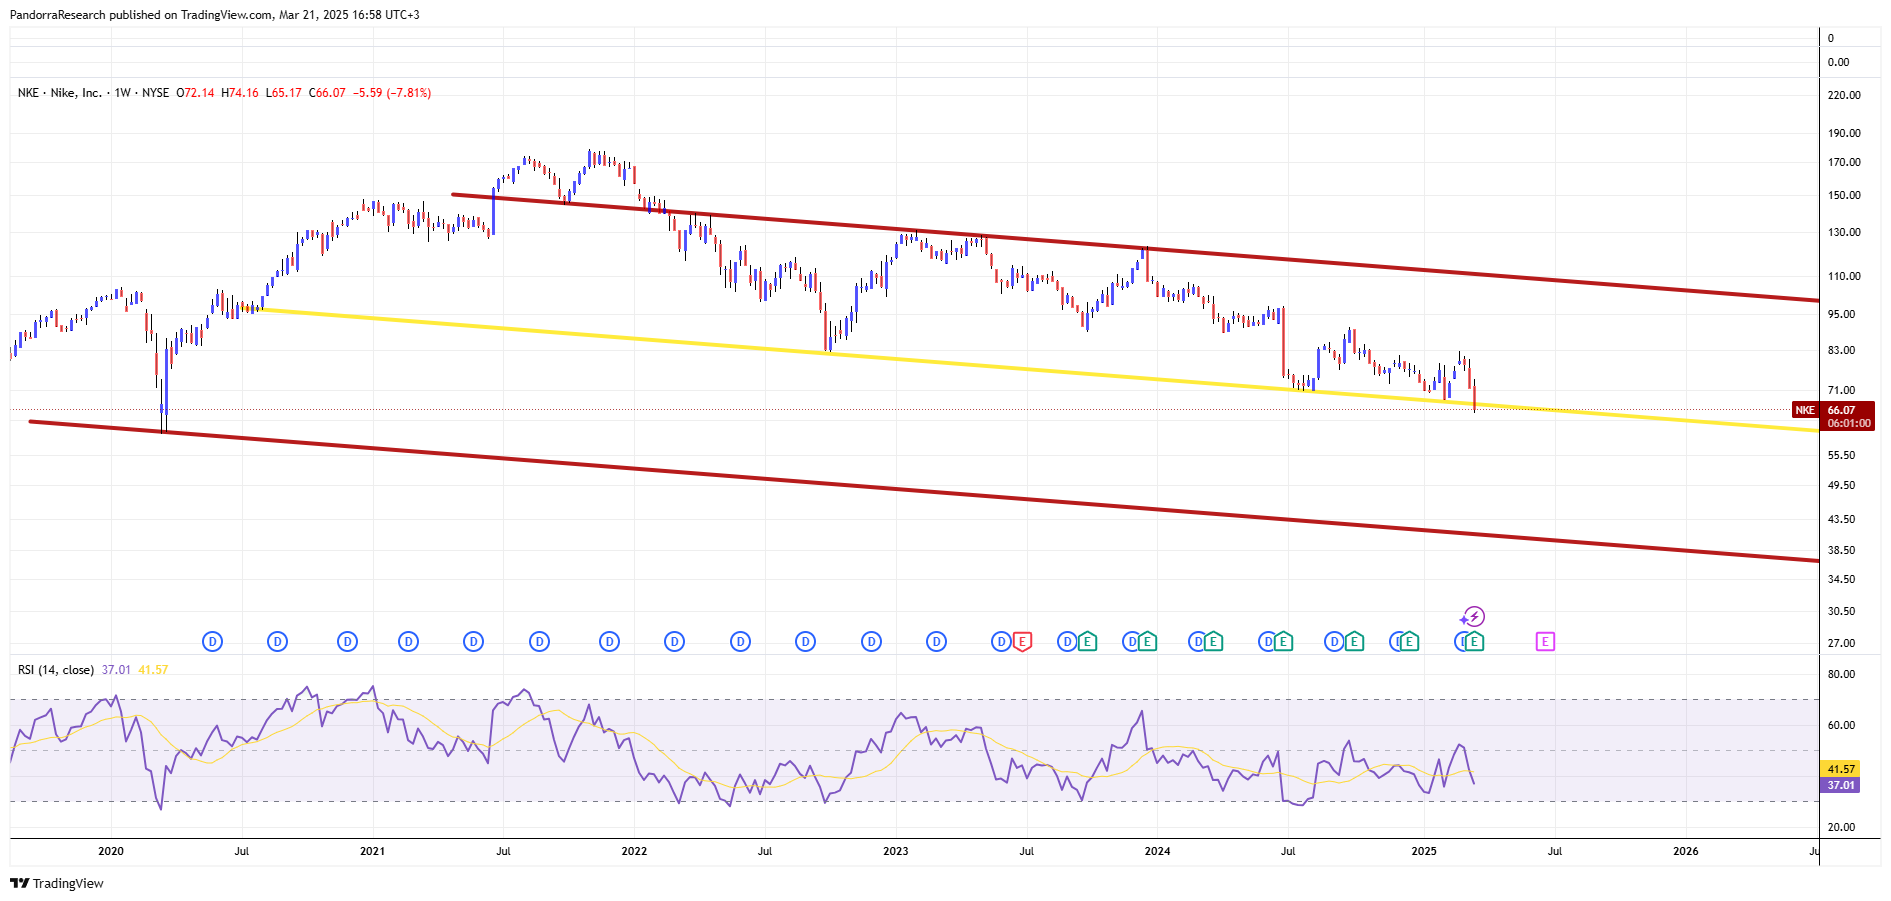Click the close value C66.07
This screenshot has width=1891, height=901.
[x=327, y=93]
